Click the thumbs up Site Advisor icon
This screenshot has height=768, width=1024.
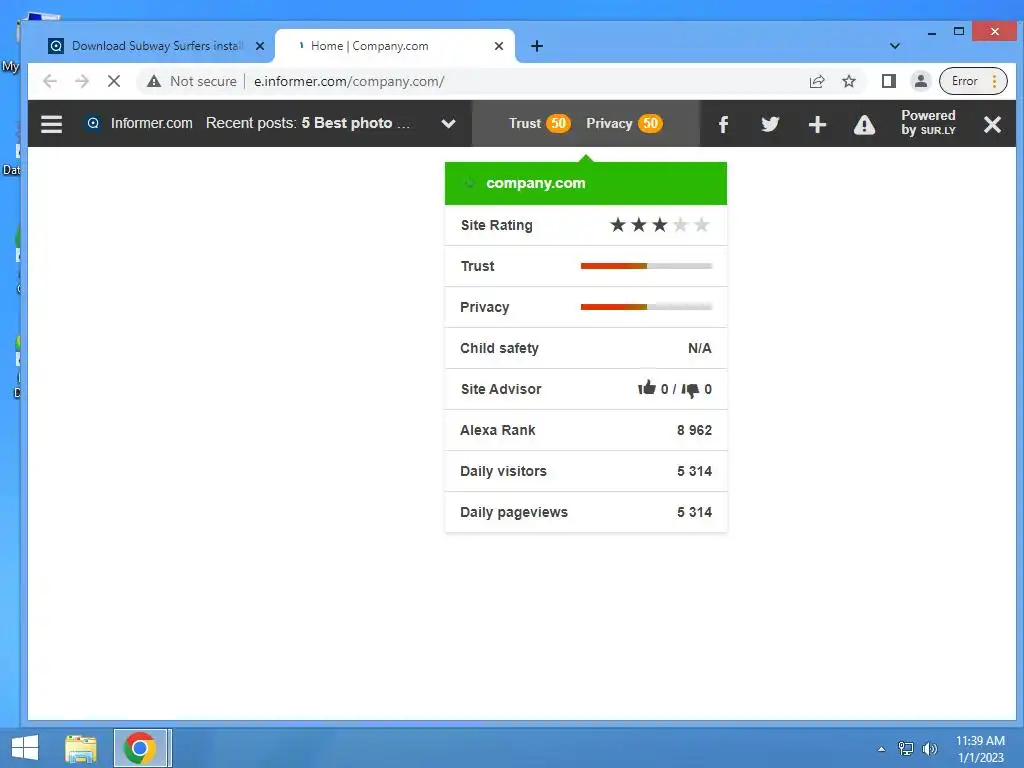coord(647,388)
